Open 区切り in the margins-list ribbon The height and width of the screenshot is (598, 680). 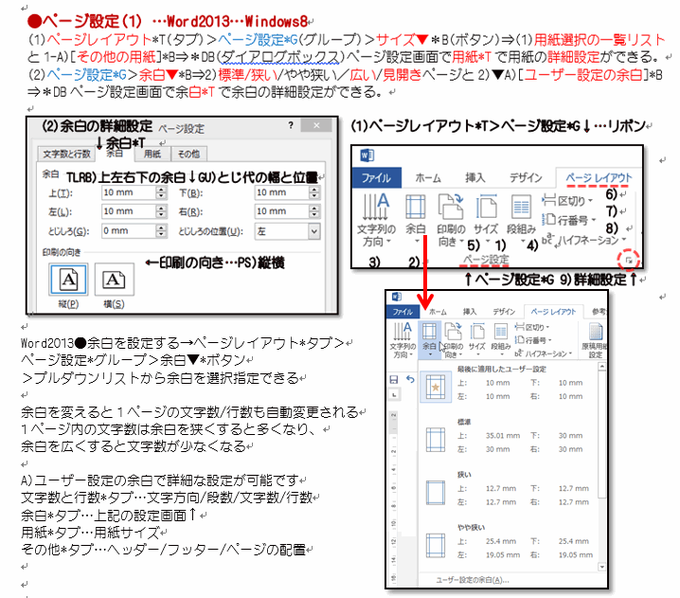tap(532, 327)
